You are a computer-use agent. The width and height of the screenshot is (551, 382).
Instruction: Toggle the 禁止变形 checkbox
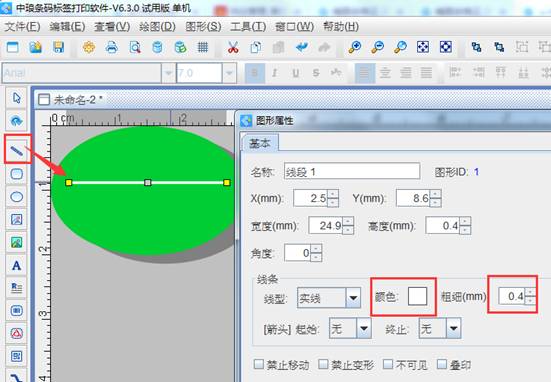pyautogui.click(x=323, y=364)
